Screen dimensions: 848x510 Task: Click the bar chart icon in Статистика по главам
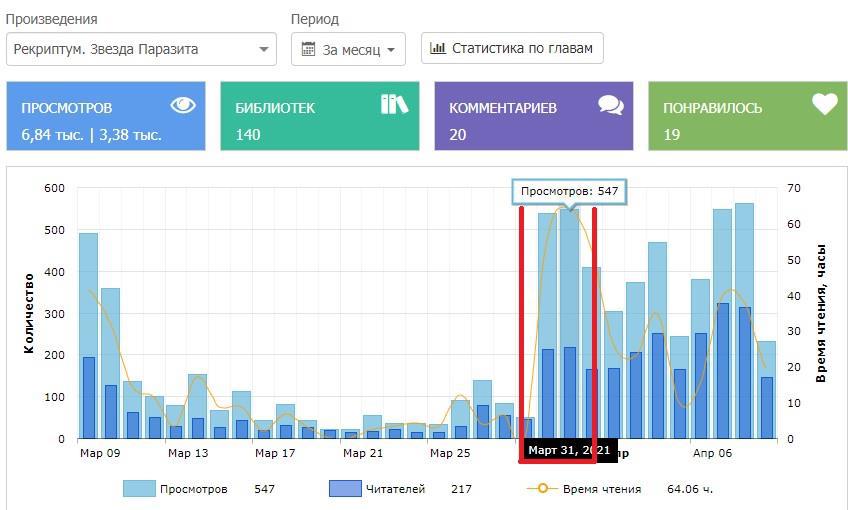[438, 48]
